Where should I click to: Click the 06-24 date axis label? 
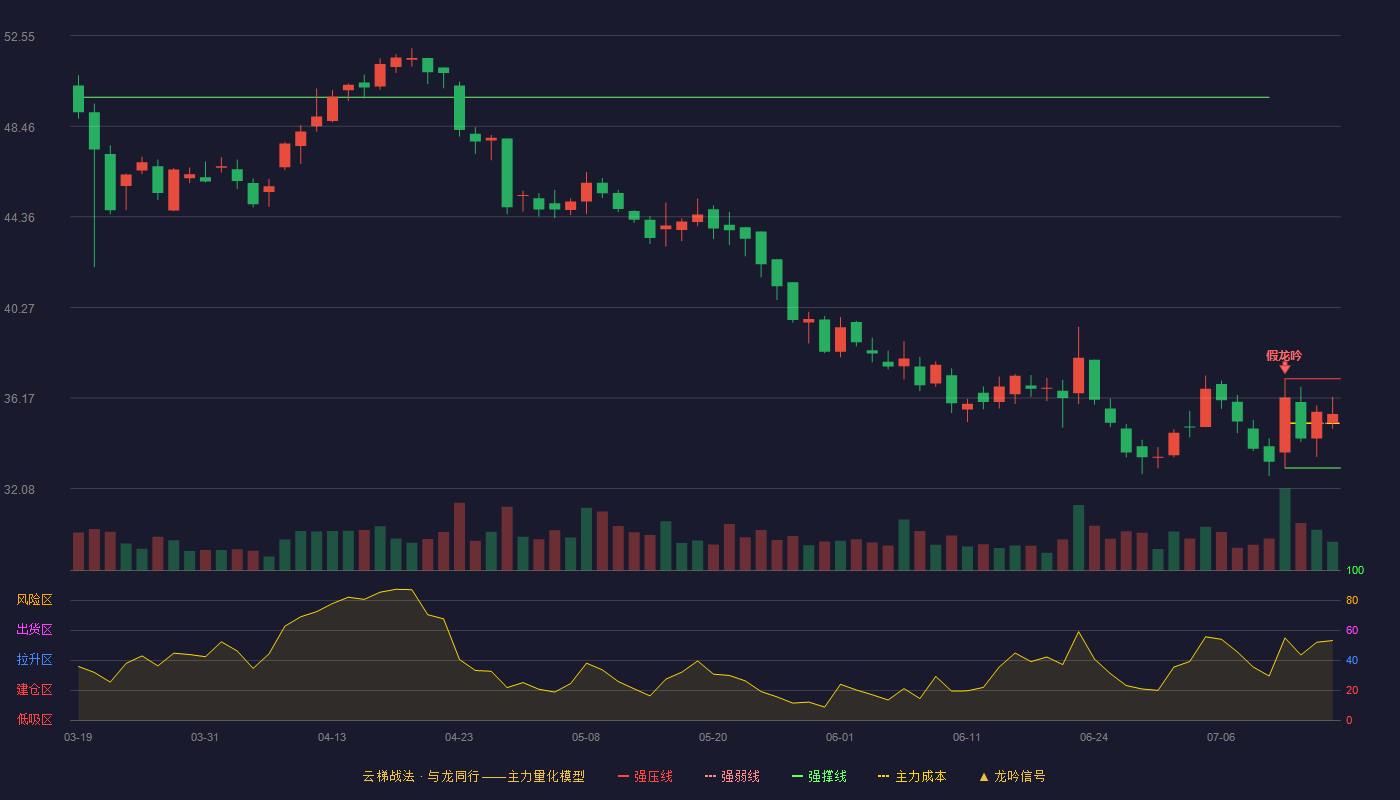tap(1094, 737)
